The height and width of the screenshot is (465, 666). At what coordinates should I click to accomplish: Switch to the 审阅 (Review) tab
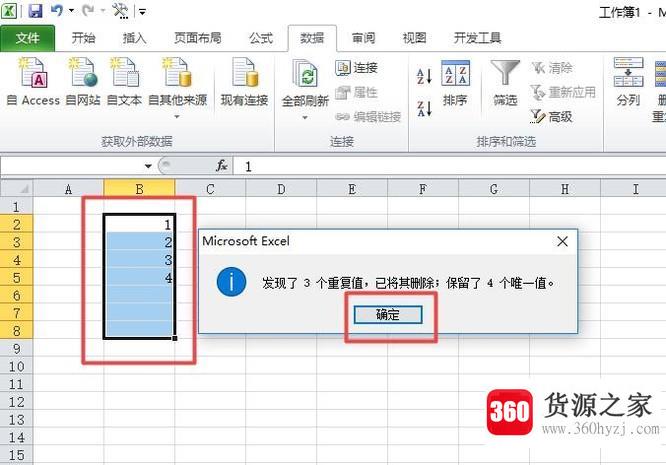(x=364, y=38)
